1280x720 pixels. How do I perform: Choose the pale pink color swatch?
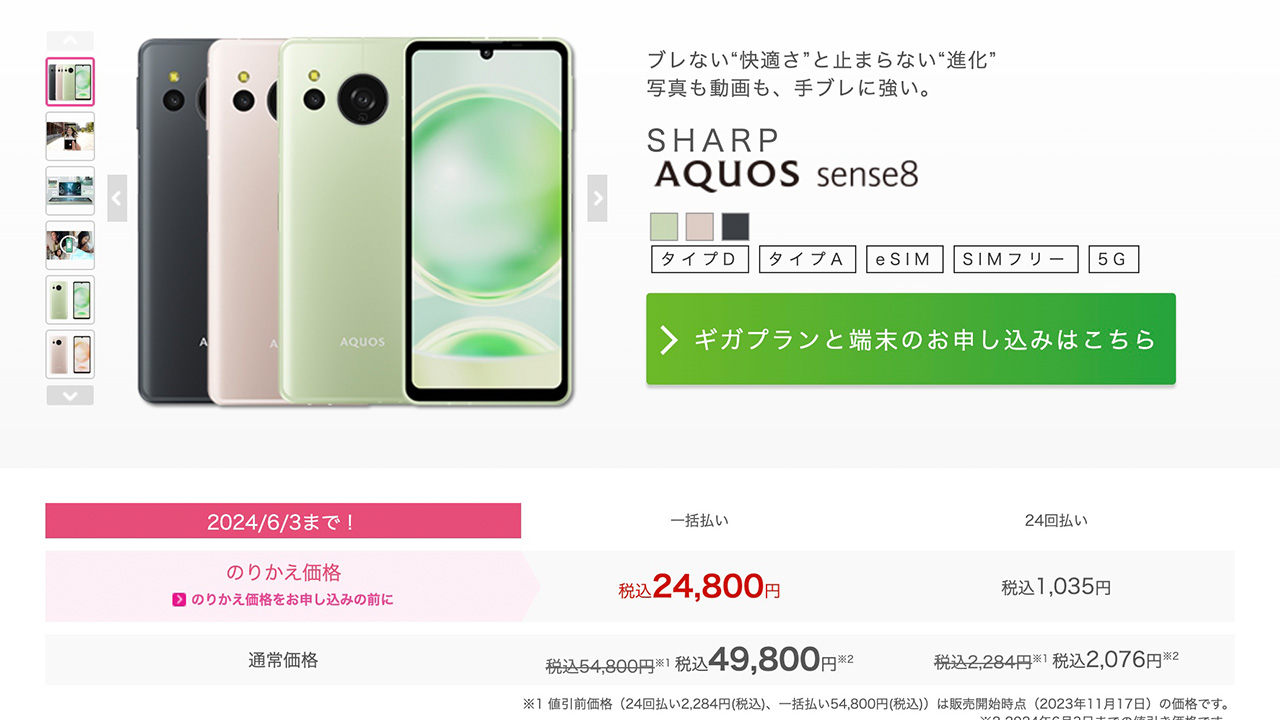click(x=700, y=226)
